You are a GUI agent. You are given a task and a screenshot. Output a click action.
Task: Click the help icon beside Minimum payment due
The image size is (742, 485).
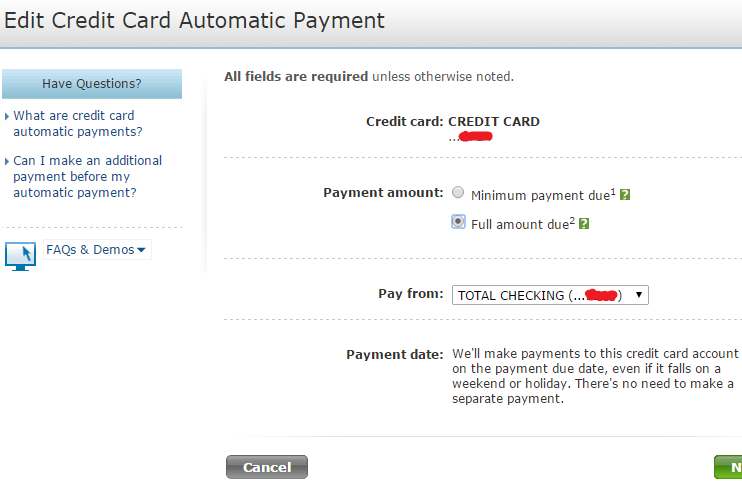click(x=625, y=195)
